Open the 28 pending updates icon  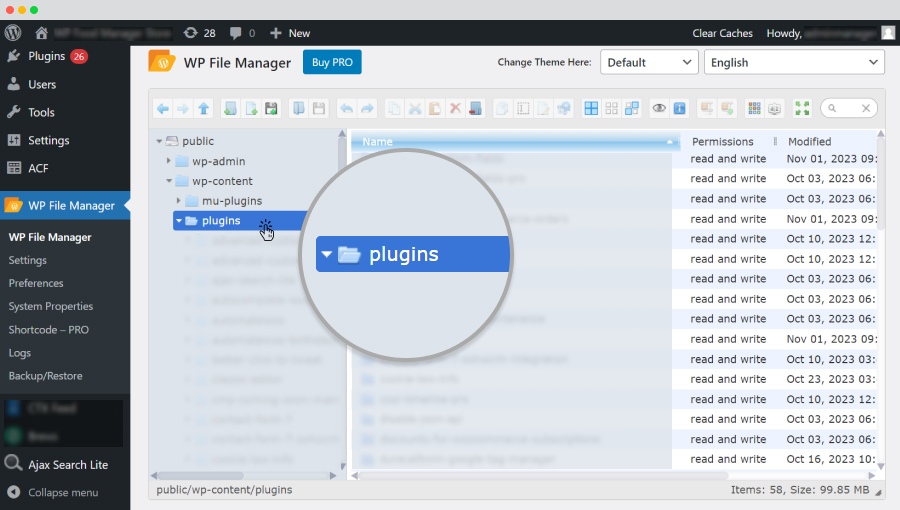coord(200,33)
